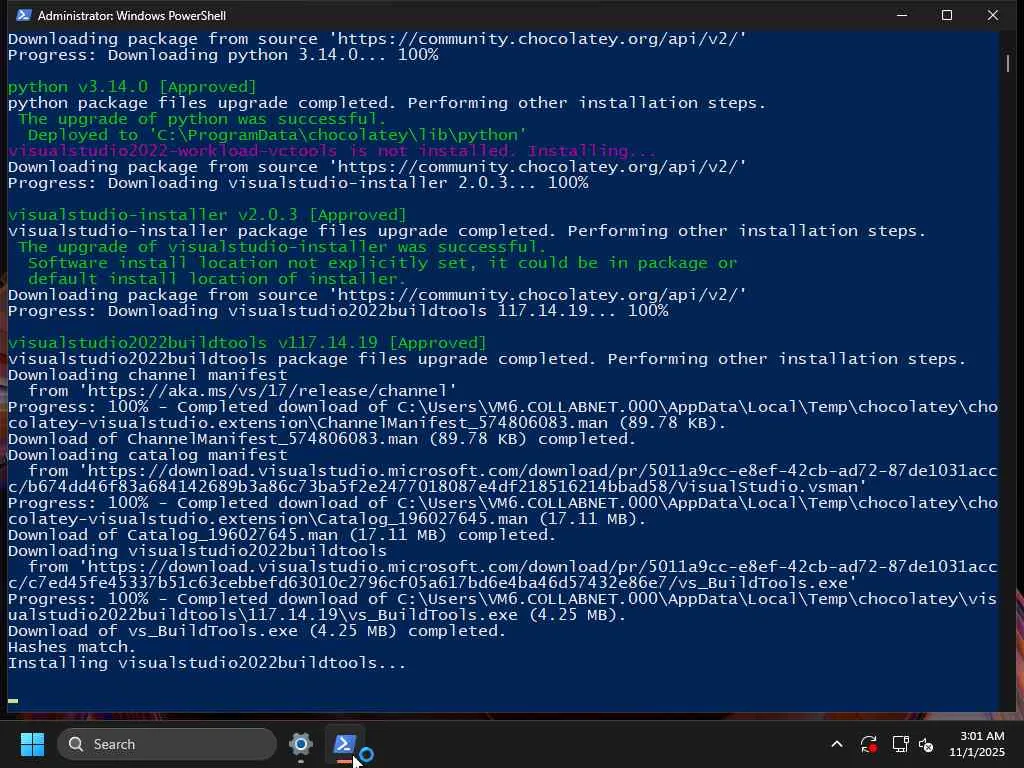This screenshot has height=768, width=1024.
Task: Click 'The upgrade of visualstudio-installer was successful.'
Action: 281,247
